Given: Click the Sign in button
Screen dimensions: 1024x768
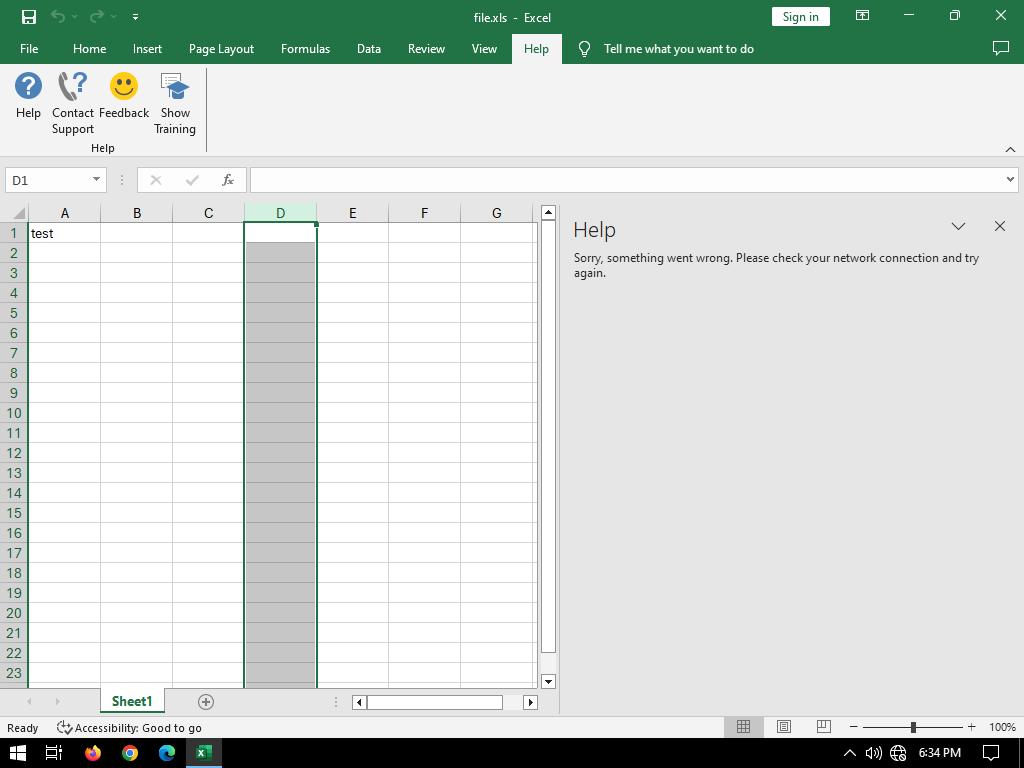Looking at the screenshot, I should pyautogui.click(x=800, y=17).
